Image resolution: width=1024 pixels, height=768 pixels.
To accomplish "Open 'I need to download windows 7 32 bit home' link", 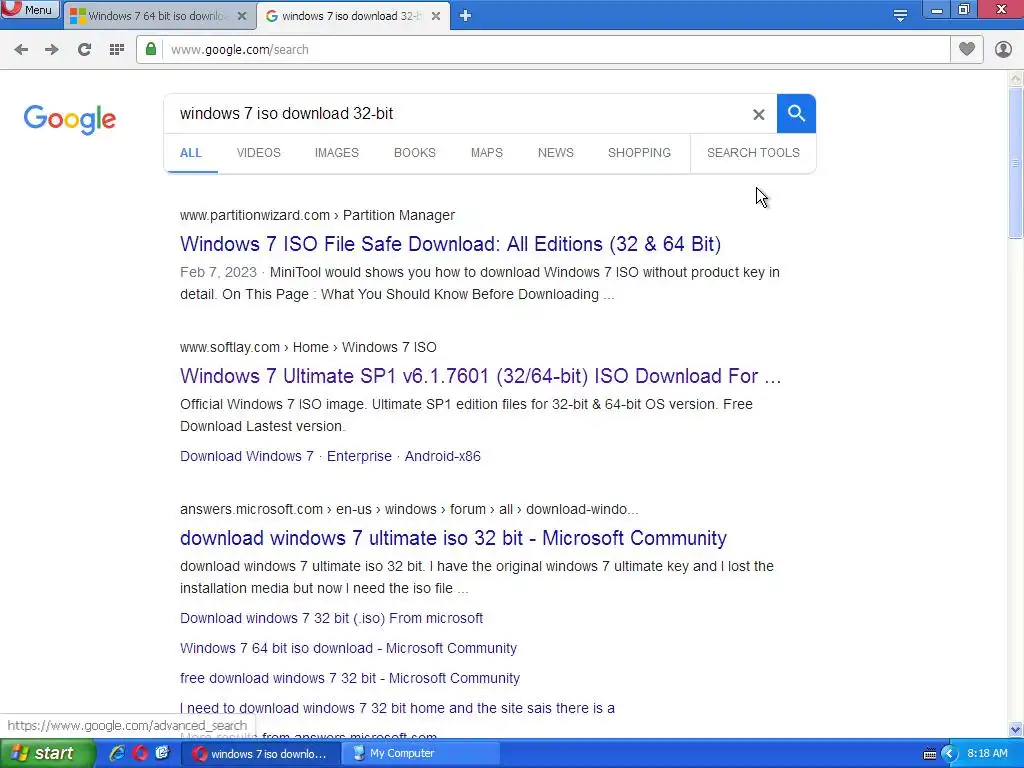I will [397, 708].
